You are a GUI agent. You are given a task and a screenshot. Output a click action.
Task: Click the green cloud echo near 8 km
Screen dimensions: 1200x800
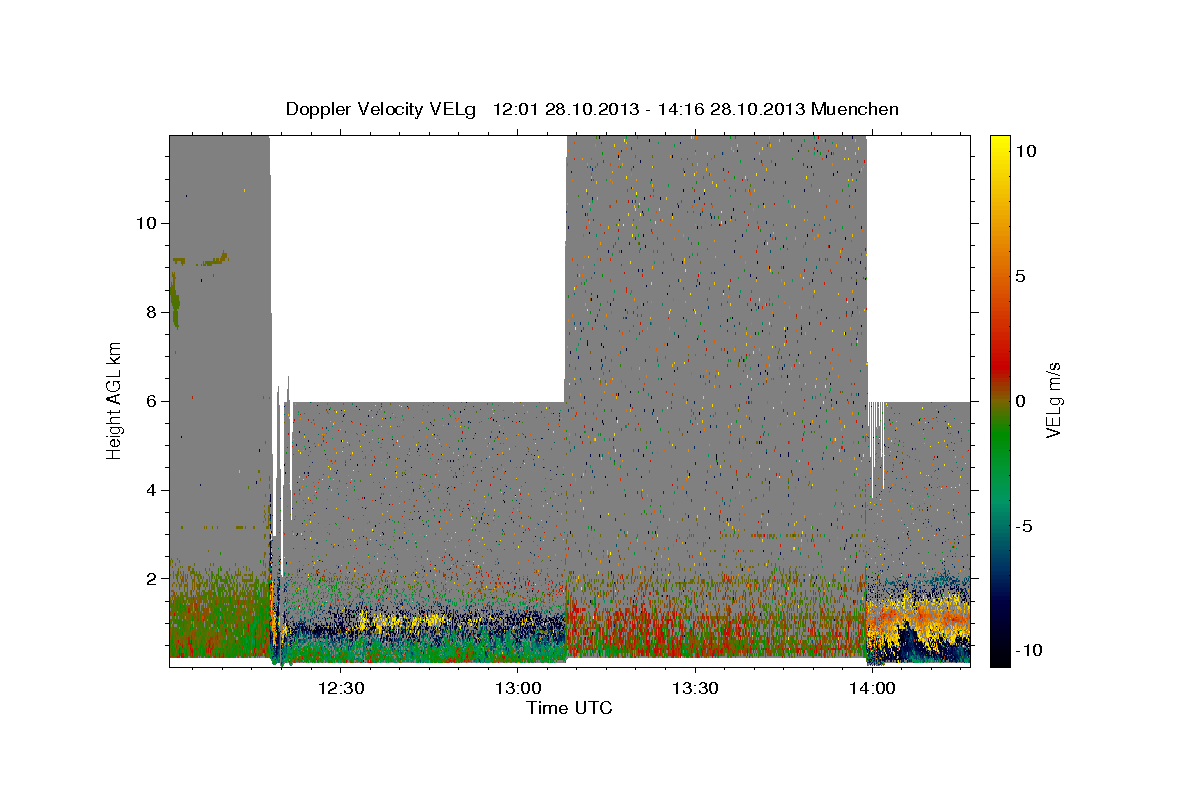click(175, 298)
